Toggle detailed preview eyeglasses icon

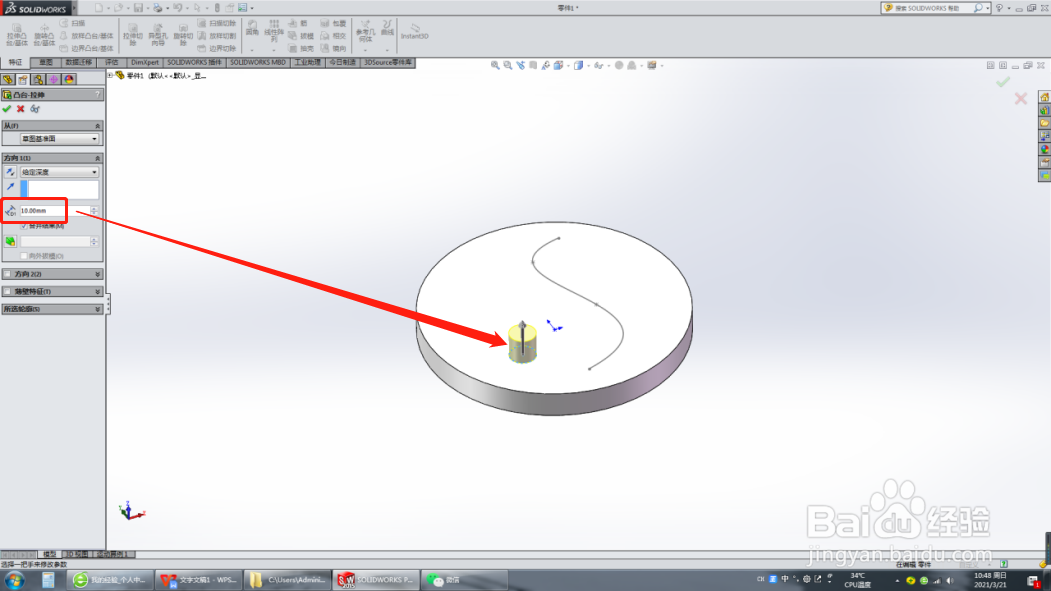[x=35, y=109]
